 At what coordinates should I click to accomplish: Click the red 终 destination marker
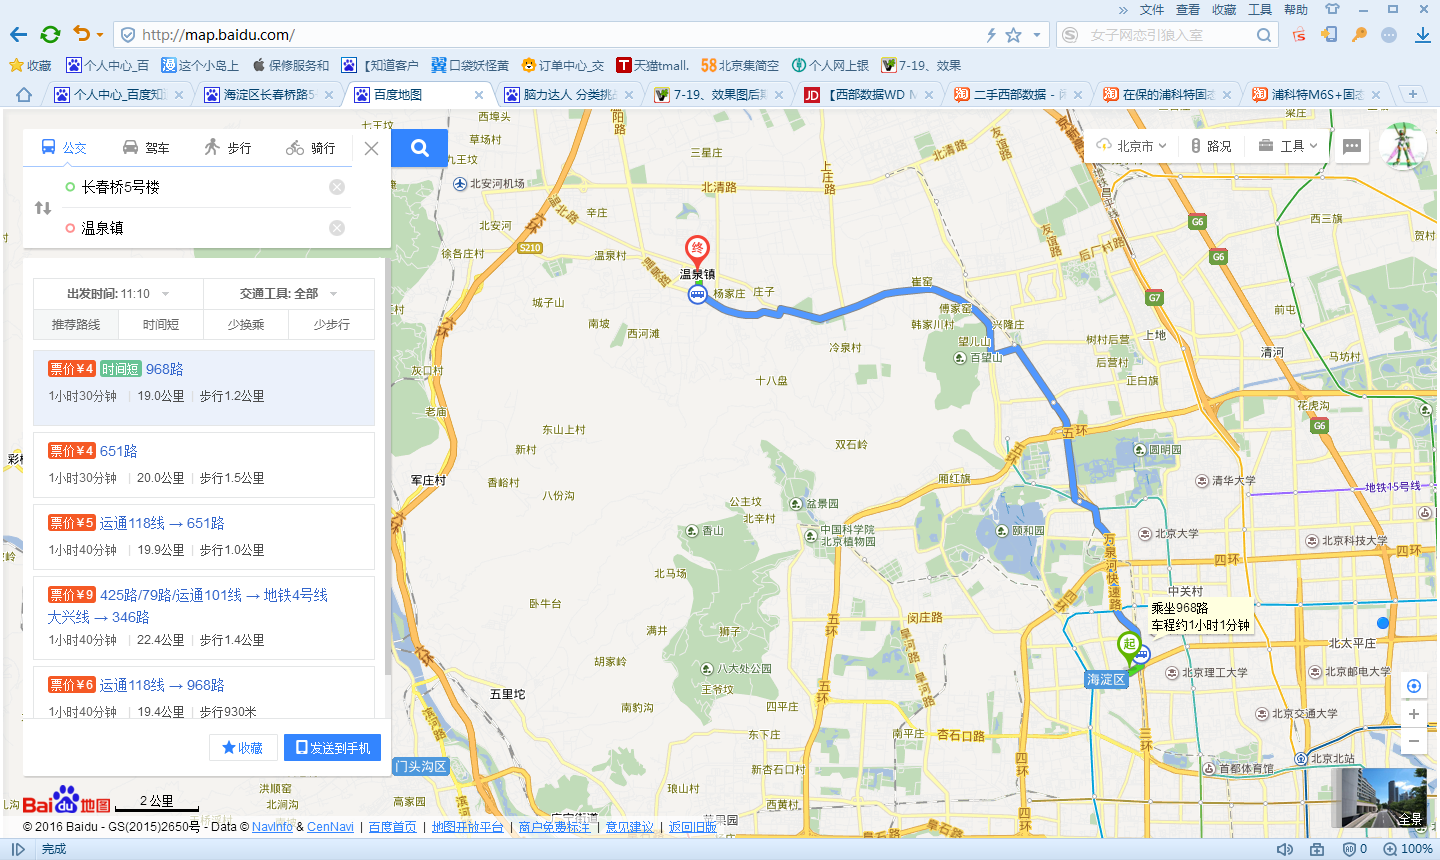(x=697, y=250)
